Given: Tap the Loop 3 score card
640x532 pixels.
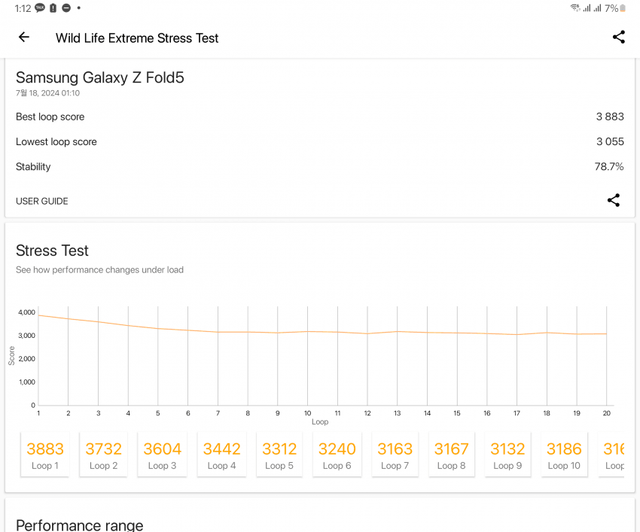Looking at the screenshot, I should pos(162,455).
